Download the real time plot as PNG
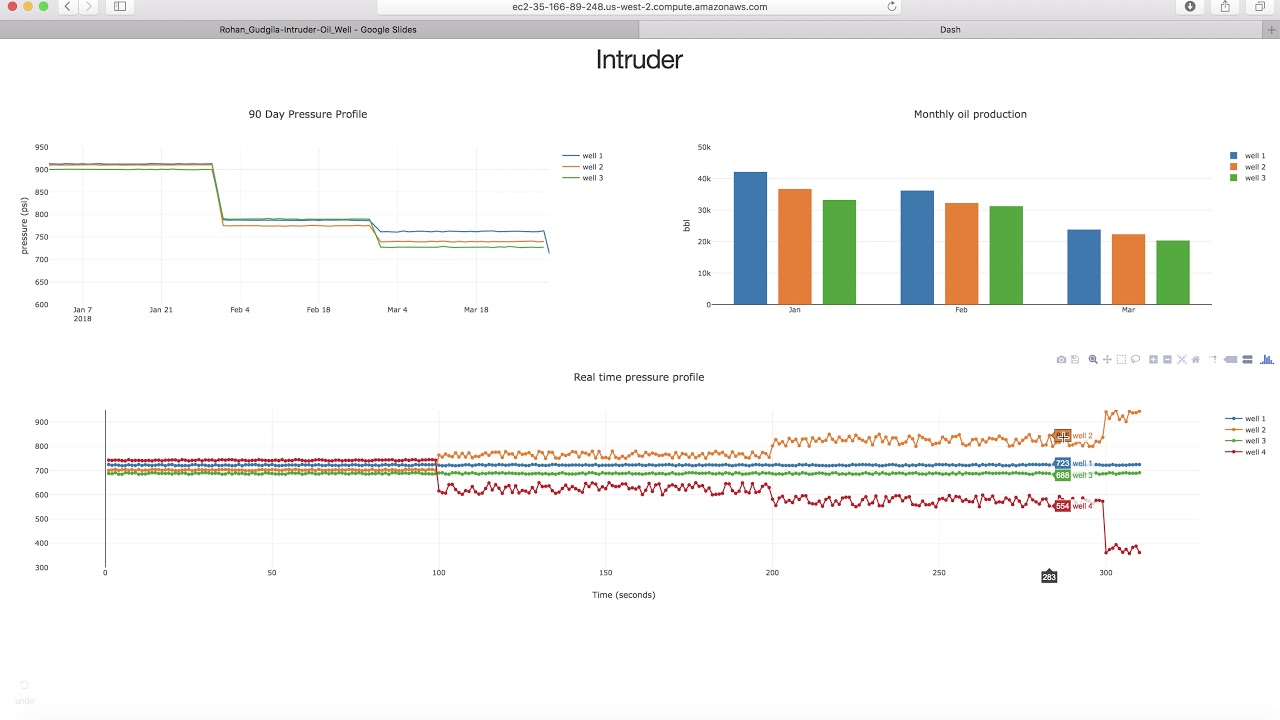Viewport: 1280px width, 720px height. tap(1061, 360)
